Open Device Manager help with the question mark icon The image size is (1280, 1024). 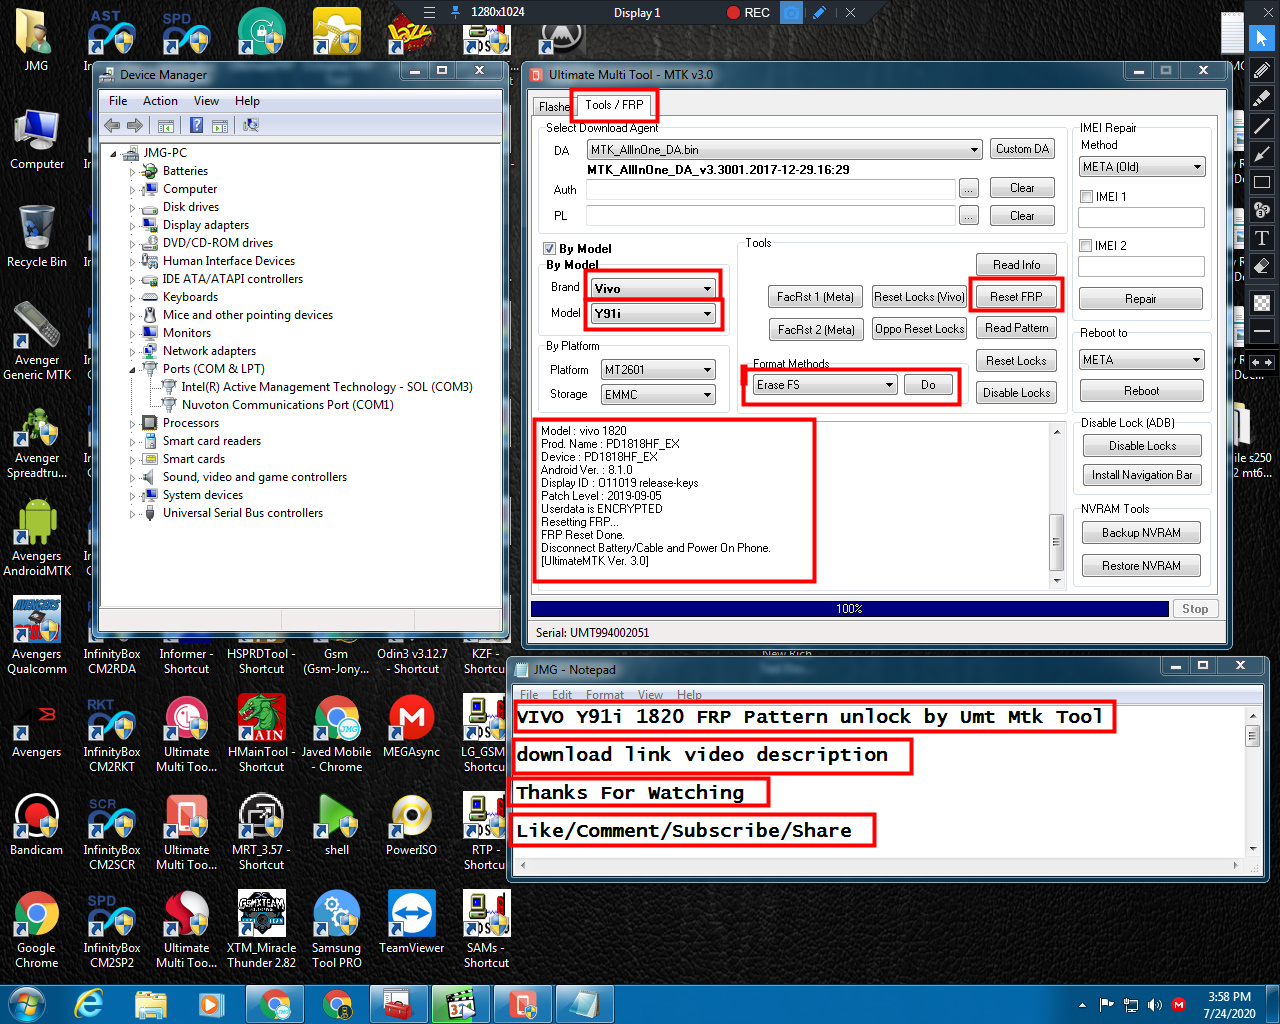196,125
